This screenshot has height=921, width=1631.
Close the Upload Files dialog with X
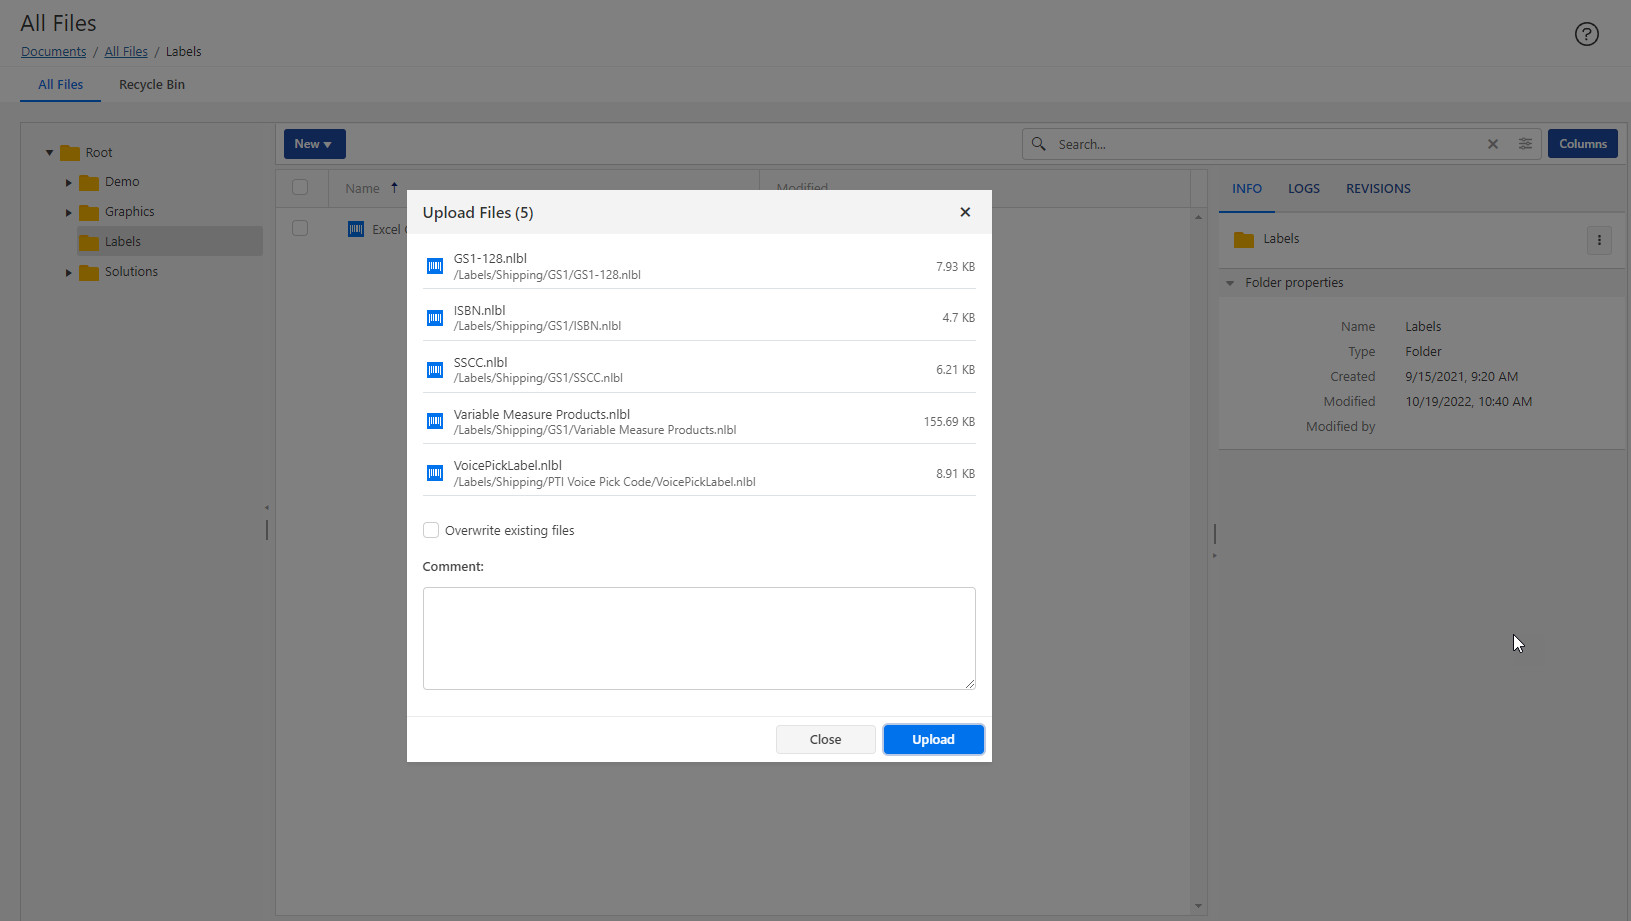point(965,212)
